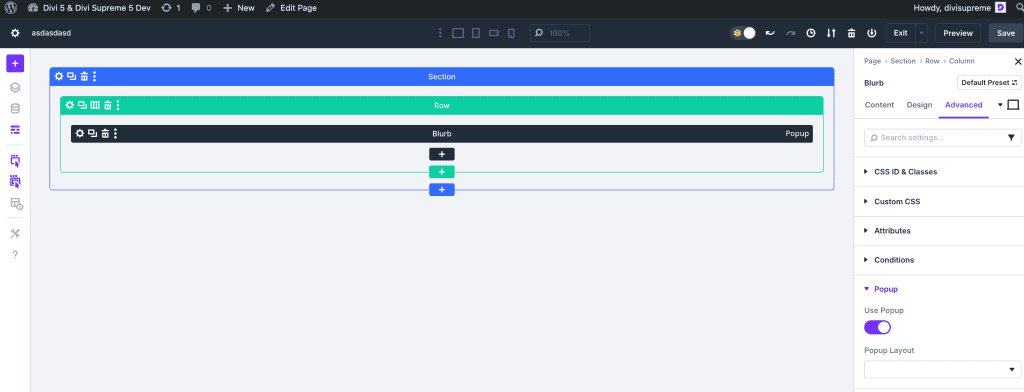Click the updates counter icon in admin bar
The height and width of the screenshot is (392, 1024).
[171, 8]
